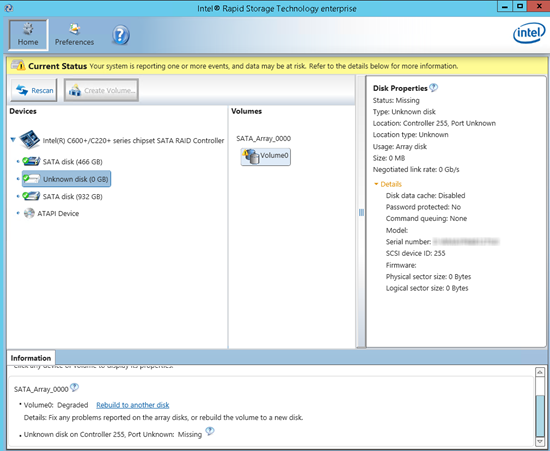Click the Rebuild to another disk link
Viewport: 550px width, 451px height.
(x=133, y=405)
